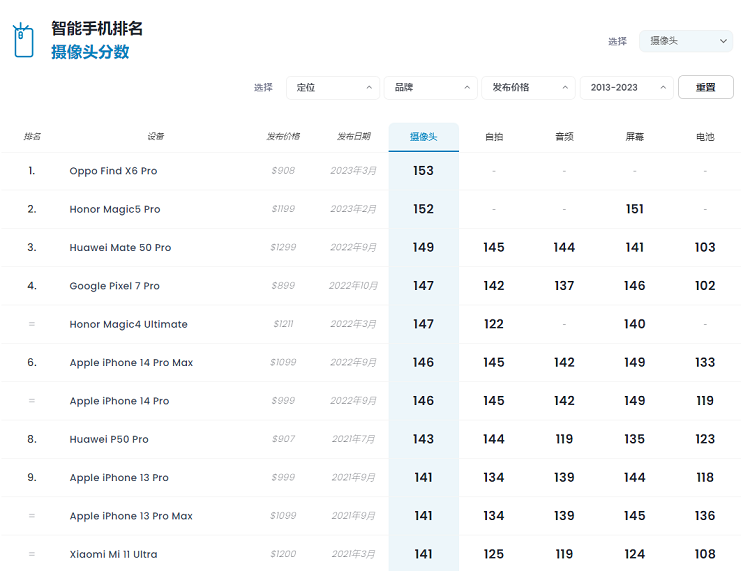Open the 2013-2023 year range dropdown

[627, 88]
